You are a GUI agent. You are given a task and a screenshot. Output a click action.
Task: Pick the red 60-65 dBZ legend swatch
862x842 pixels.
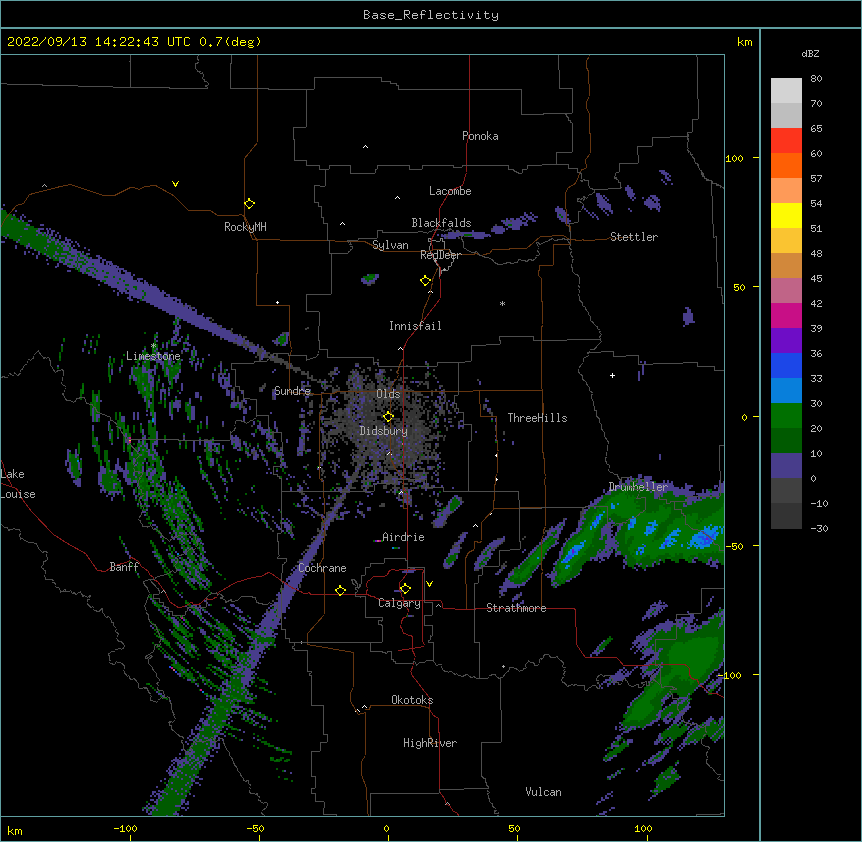pos(786,140)
